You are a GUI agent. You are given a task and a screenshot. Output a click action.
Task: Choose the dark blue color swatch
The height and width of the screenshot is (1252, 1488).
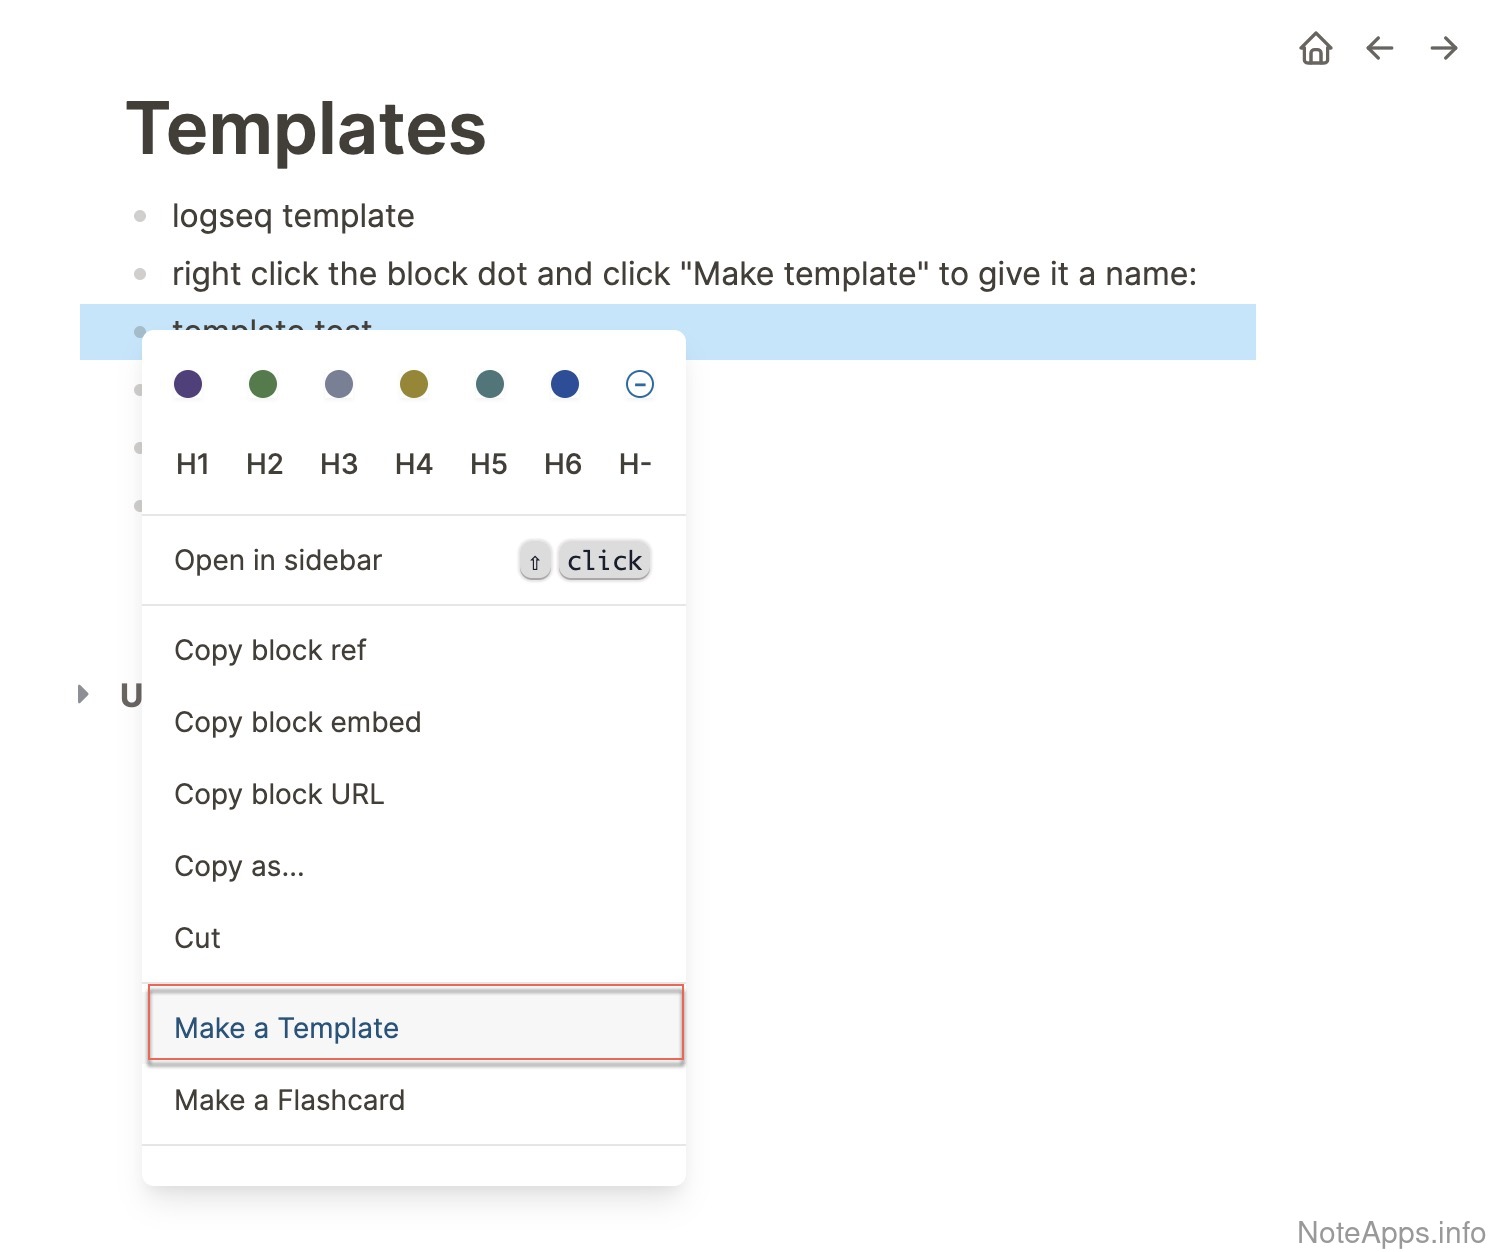point(565,384)
